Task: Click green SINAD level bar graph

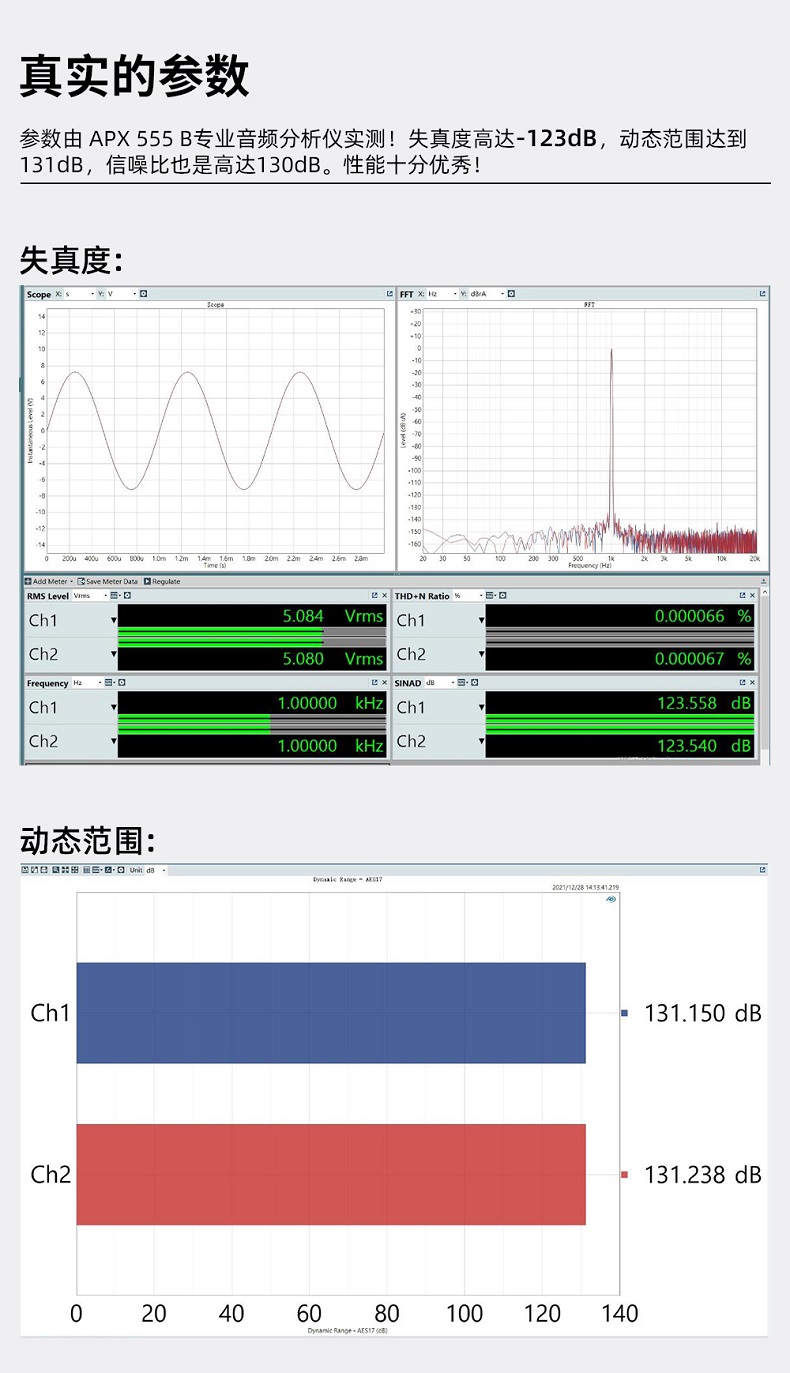Action: coord(619,725)
